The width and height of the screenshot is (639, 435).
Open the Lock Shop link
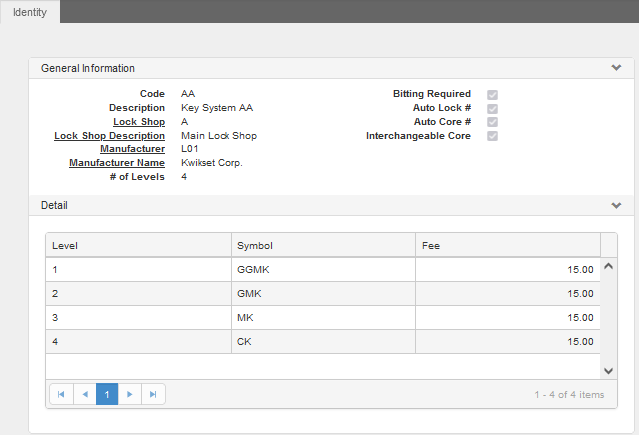click(x=139, y=122)
